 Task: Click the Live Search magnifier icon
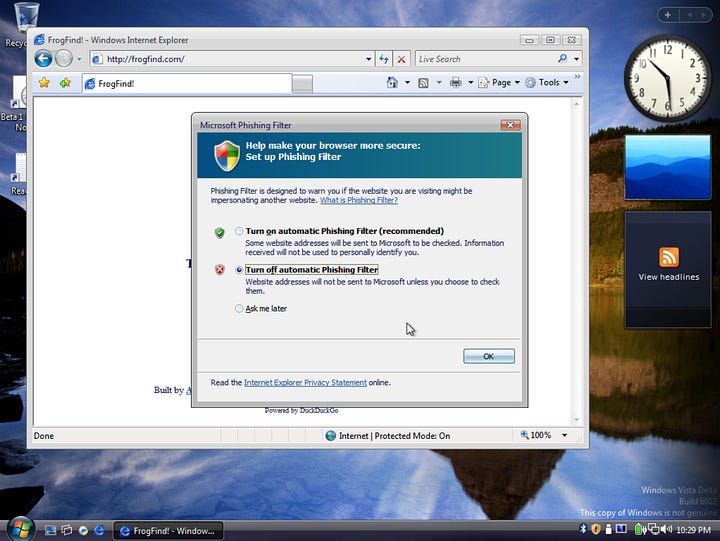(x=562, y=58)
